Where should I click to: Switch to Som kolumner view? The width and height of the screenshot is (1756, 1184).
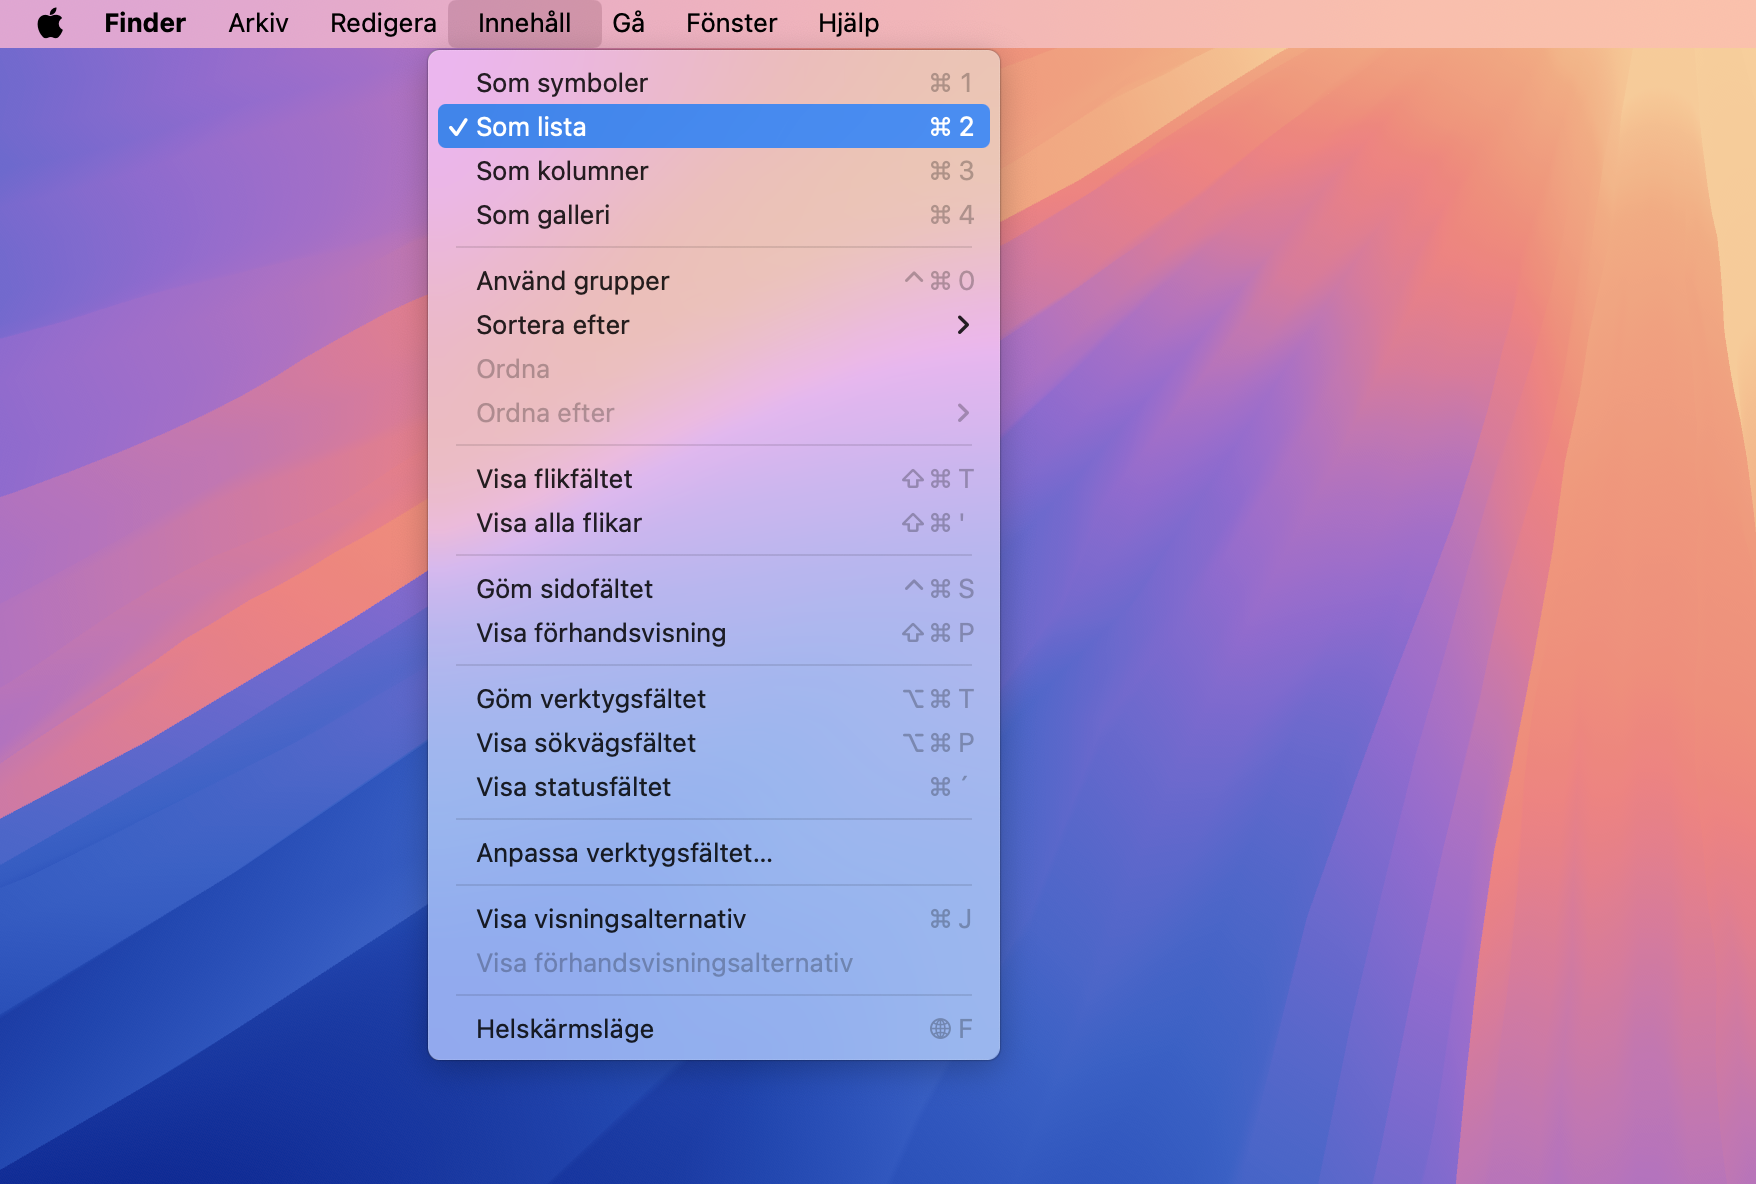pyautogui.click(x=714, y=171)
